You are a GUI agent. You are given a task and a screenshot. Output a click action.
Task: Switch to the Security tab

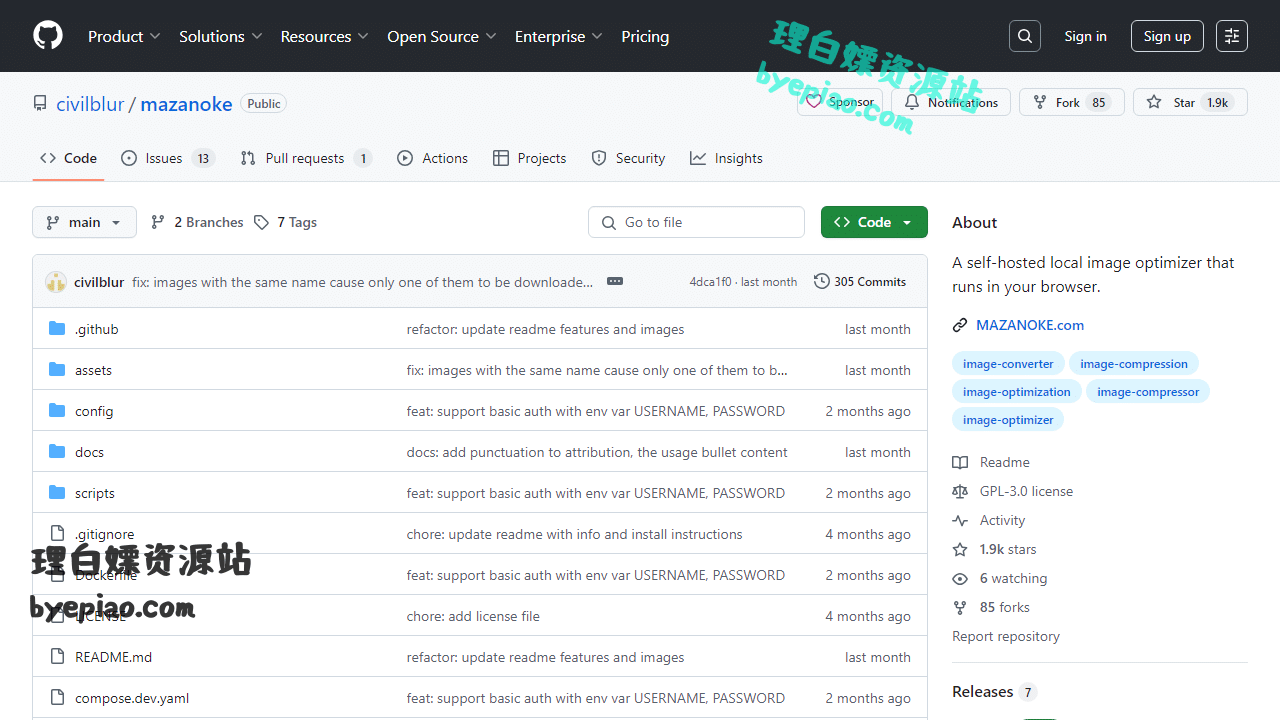pyautogui.click(x=628, y=158)
